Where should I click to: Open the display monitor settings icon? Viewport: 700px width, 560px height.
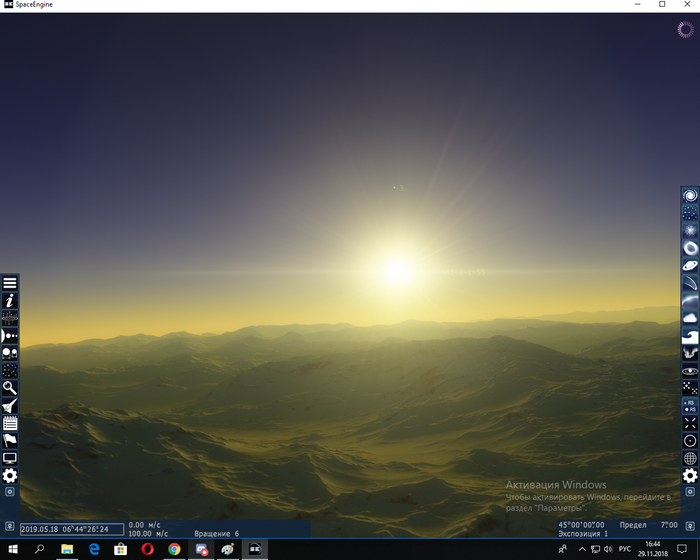click(10, 458)
